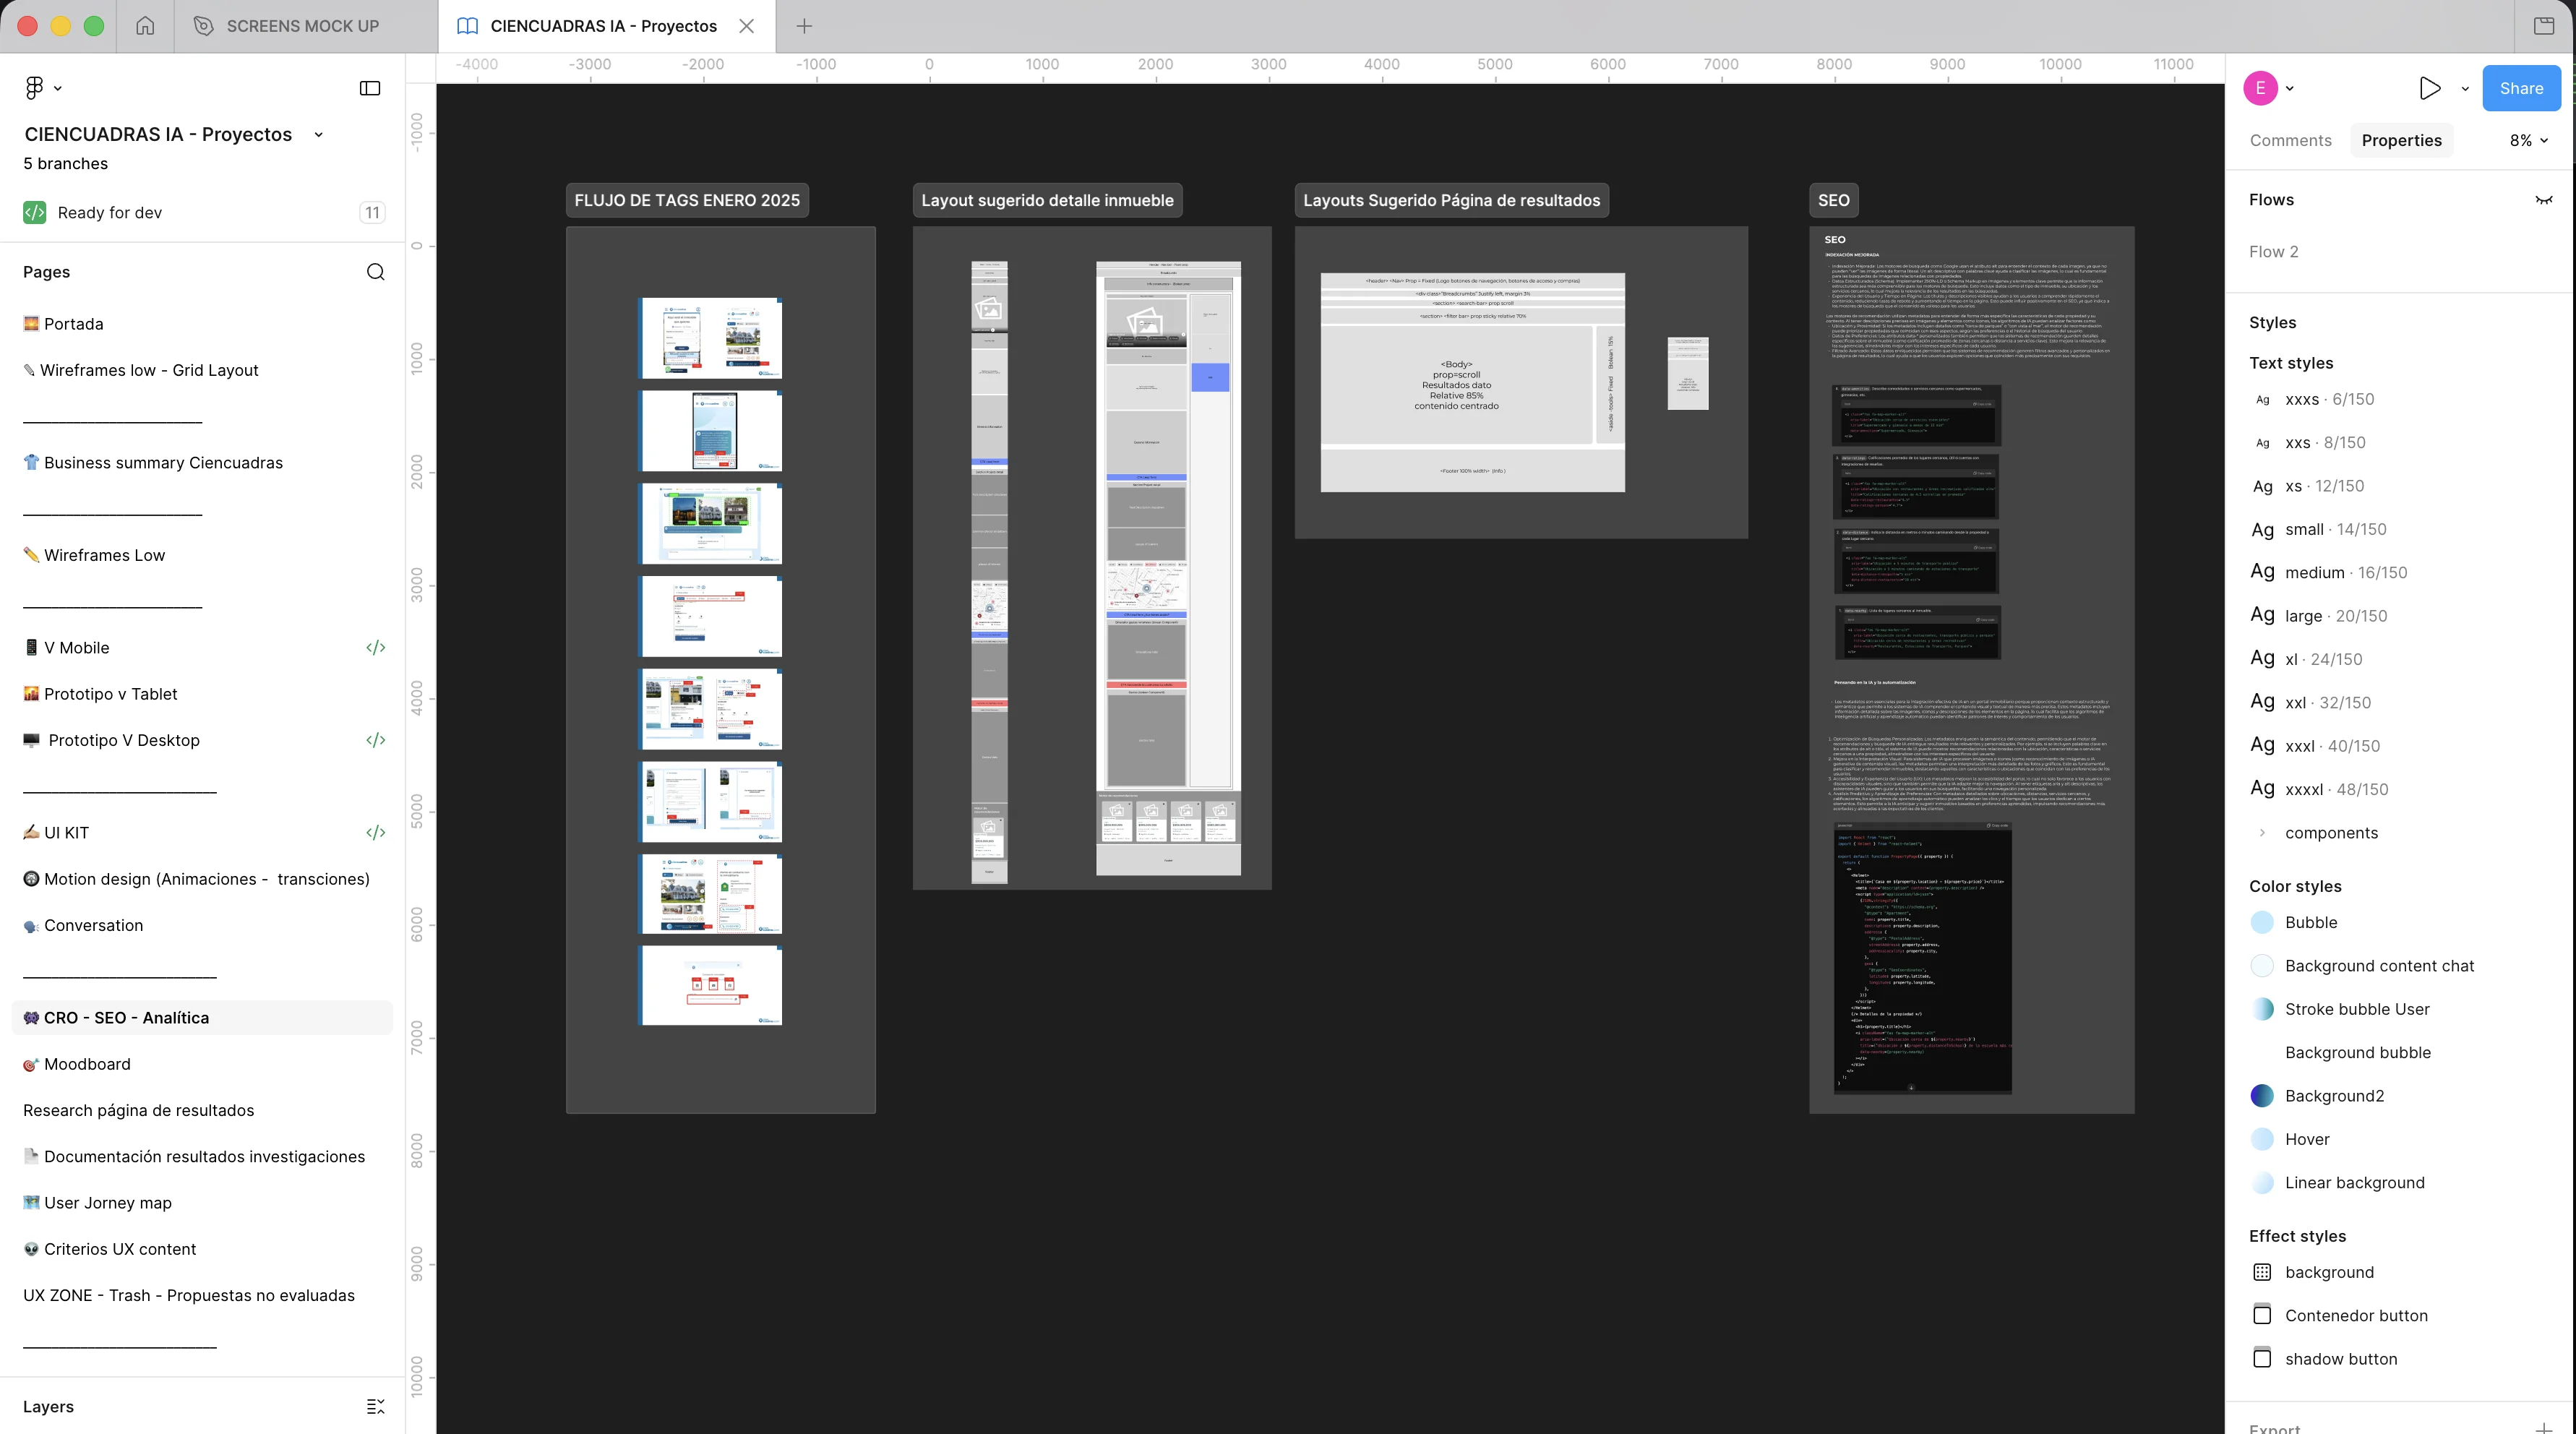Screen dimensions: 2576x1434
Task: Select Flow 2 in Flows
Action: click(2273, 252)
